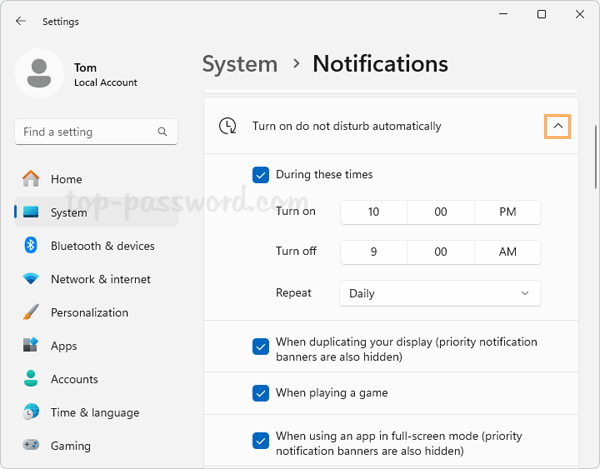Image resolution: width=600 pixels, height=469 pixels.
Task: Open the Repeat Daily dropdown
Action: [440, 293]
